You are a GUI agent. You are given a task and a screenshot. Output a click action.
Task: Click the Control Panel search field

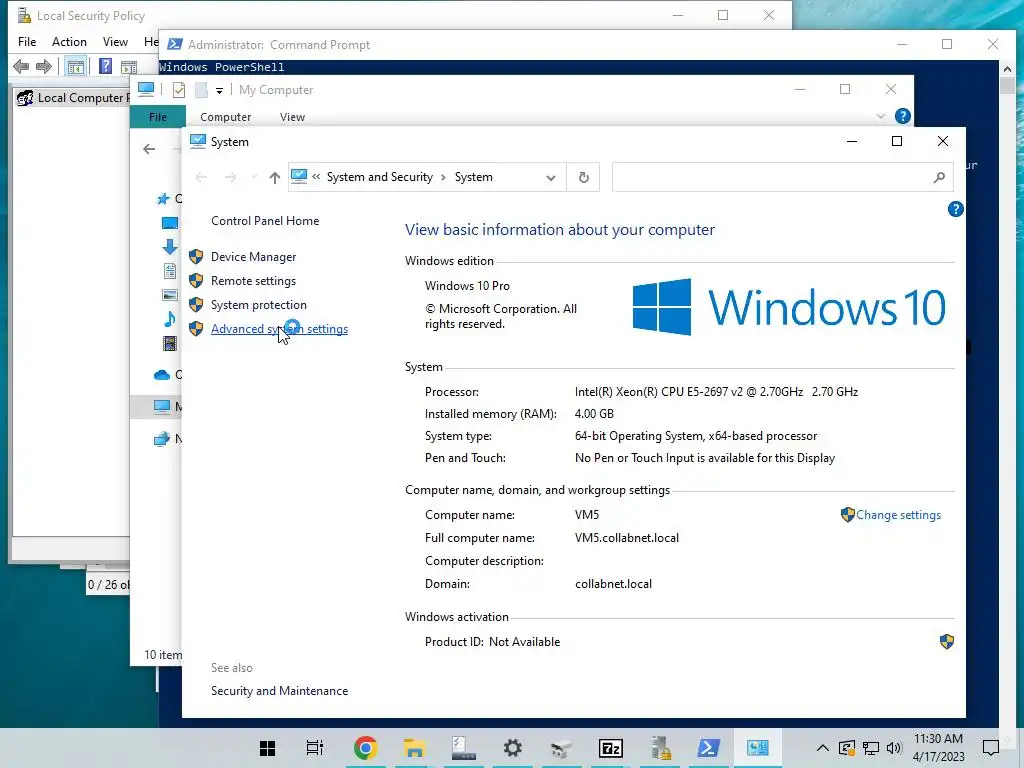pos(782,177)
